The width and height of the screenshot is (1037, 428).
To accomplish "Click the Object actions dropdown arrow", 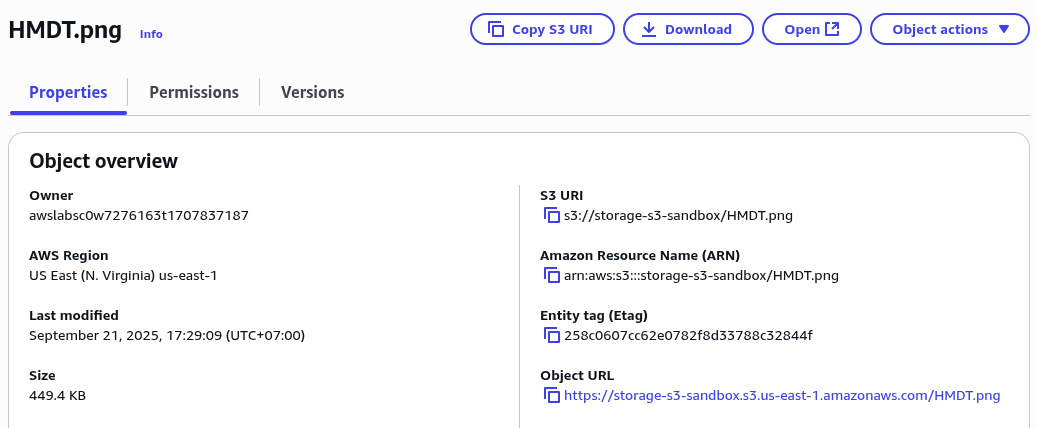I will point(1004,29).
